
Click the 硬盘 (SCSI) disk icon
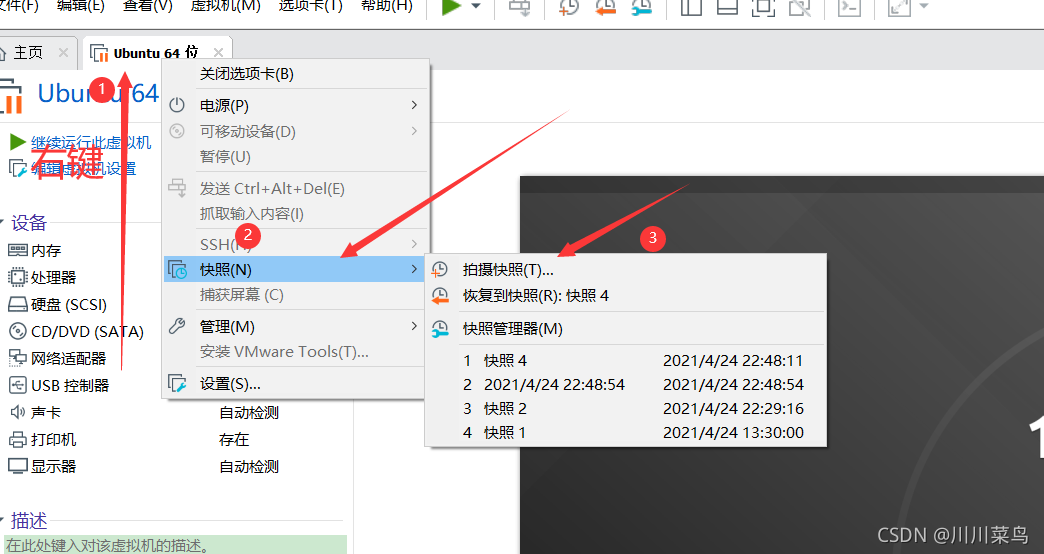click(17, 304)
